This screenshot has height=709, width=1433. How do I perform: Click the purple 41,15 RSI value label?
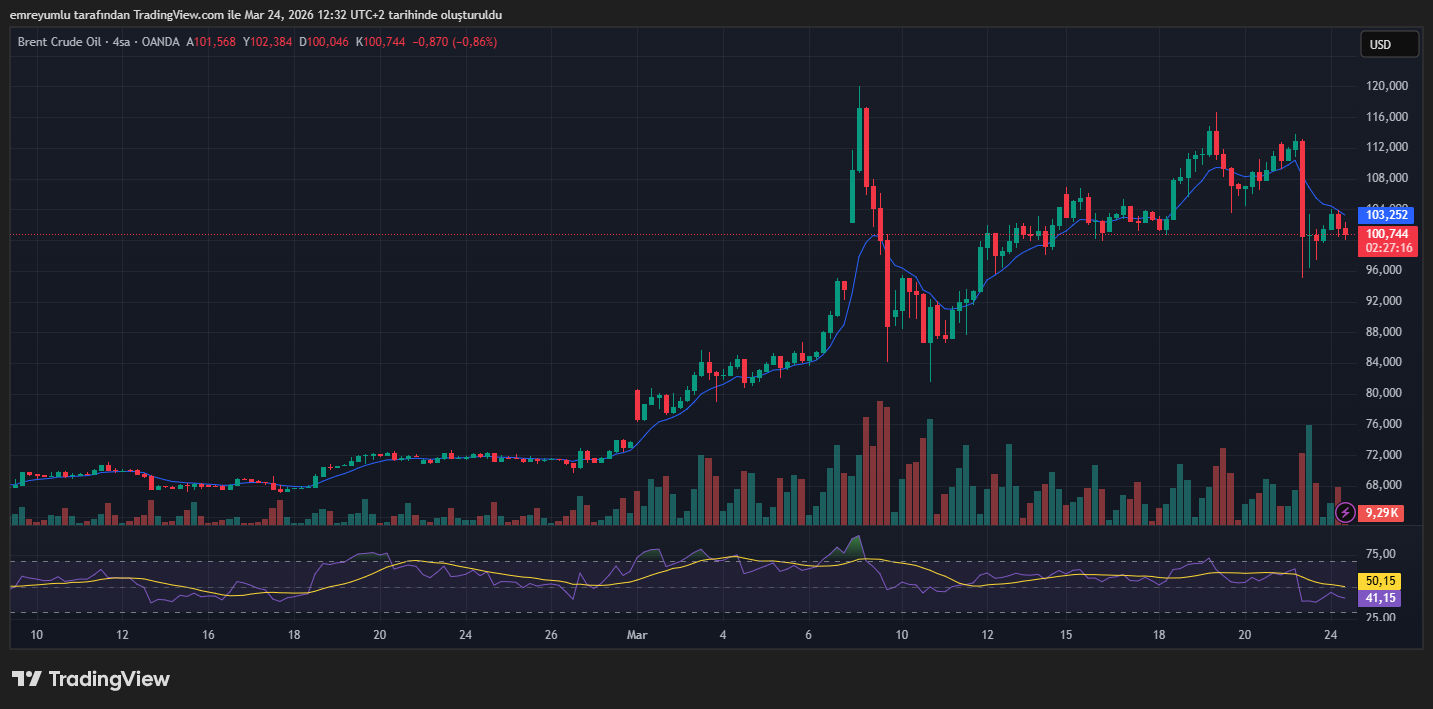[1379, 598]
